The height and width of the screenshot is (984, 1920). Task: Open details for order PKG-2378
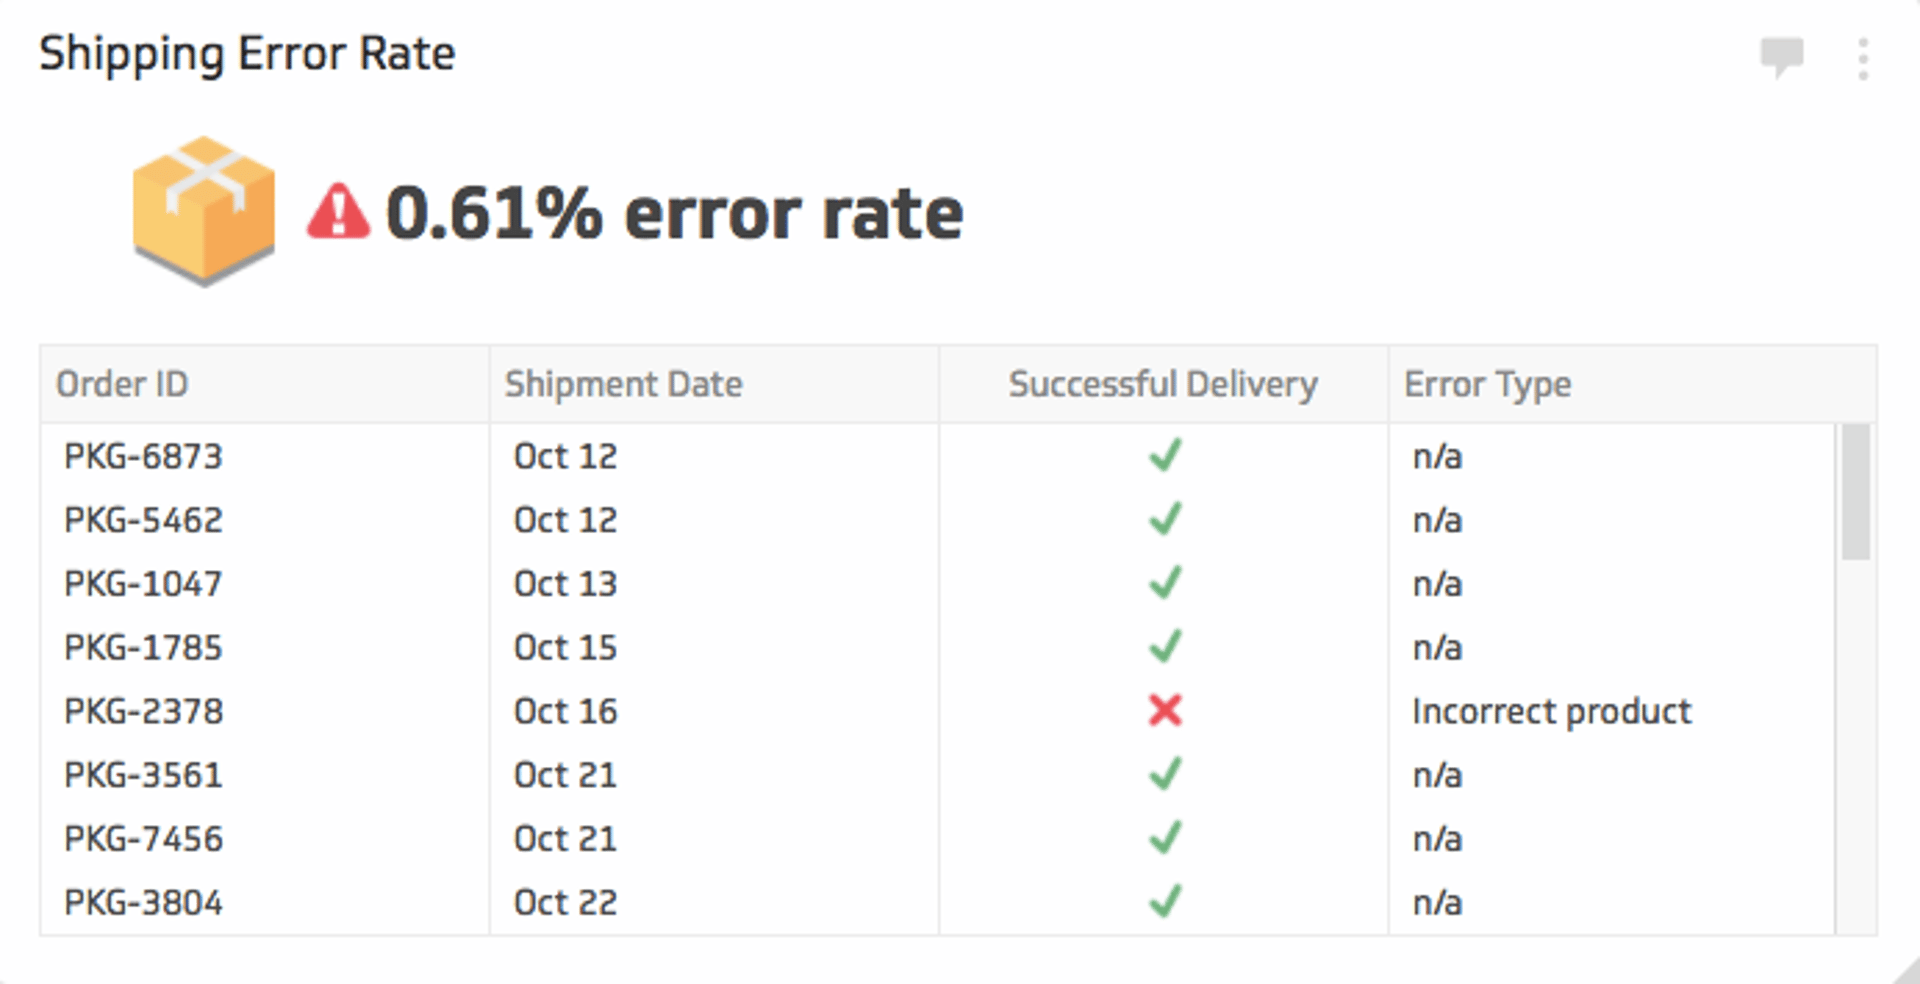[142, 711]
